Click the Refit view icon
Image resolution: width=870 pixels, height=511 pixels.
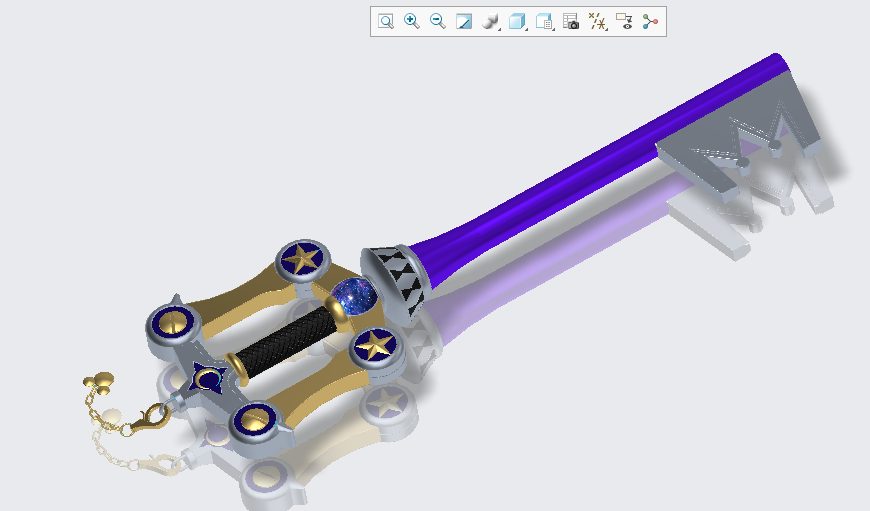pyautogui.click(x=386, y=22)
